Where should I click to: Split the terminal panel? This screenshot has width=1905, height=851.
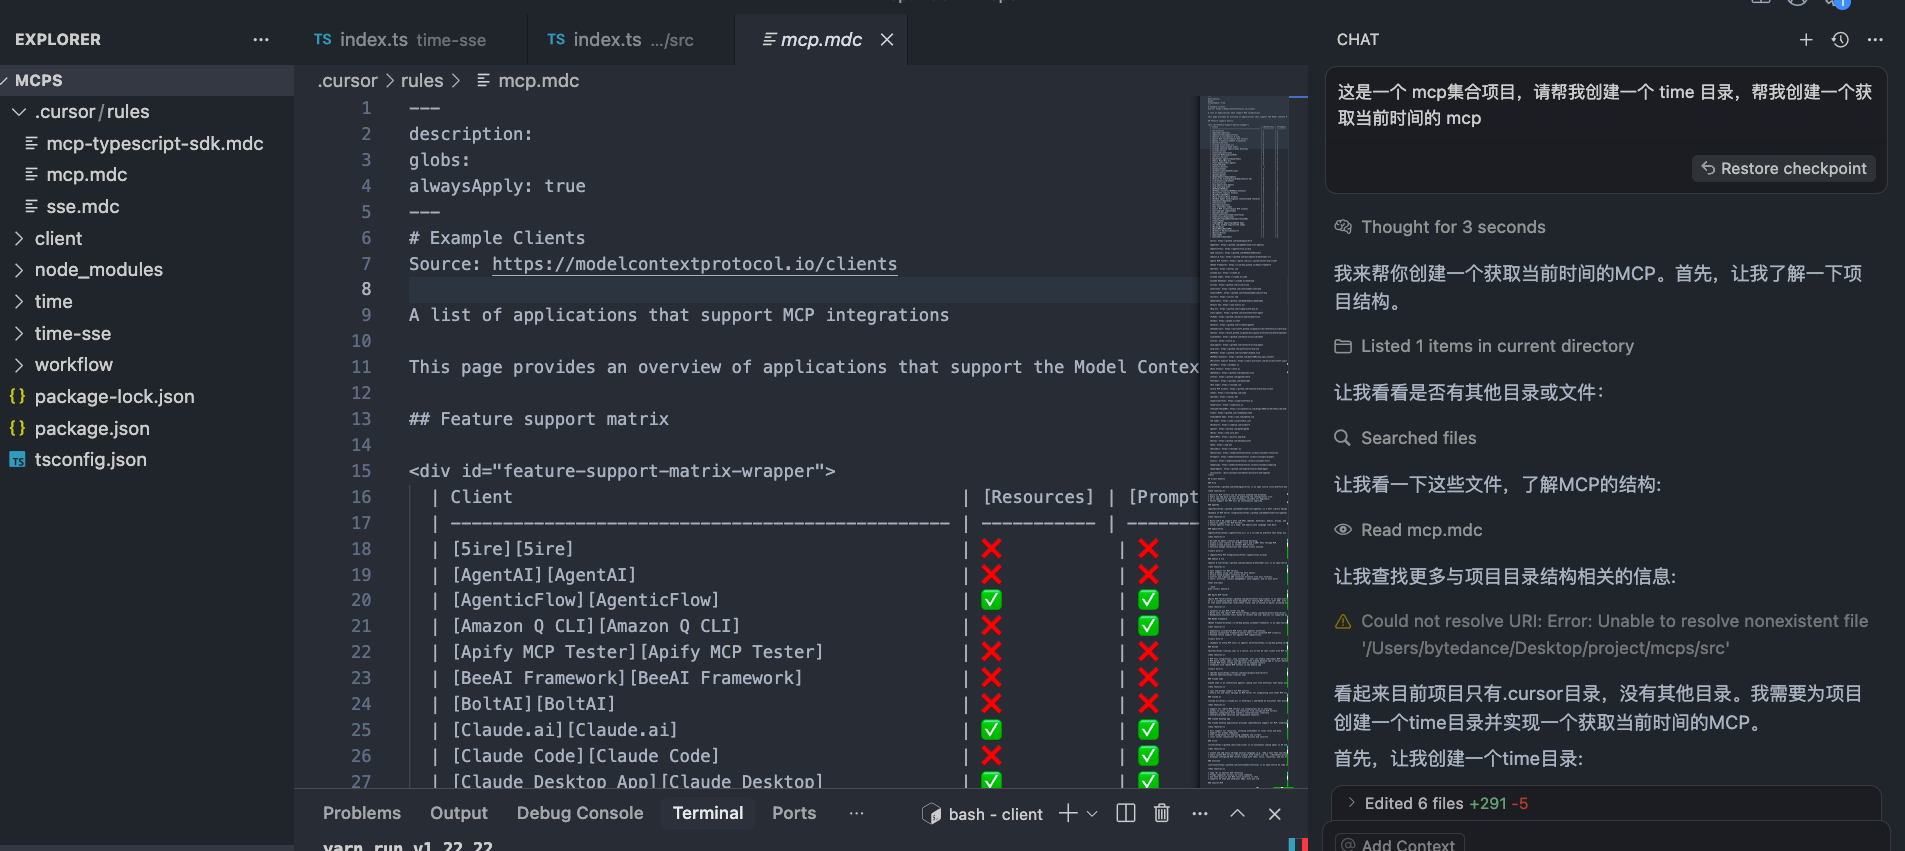point(1126,813)
